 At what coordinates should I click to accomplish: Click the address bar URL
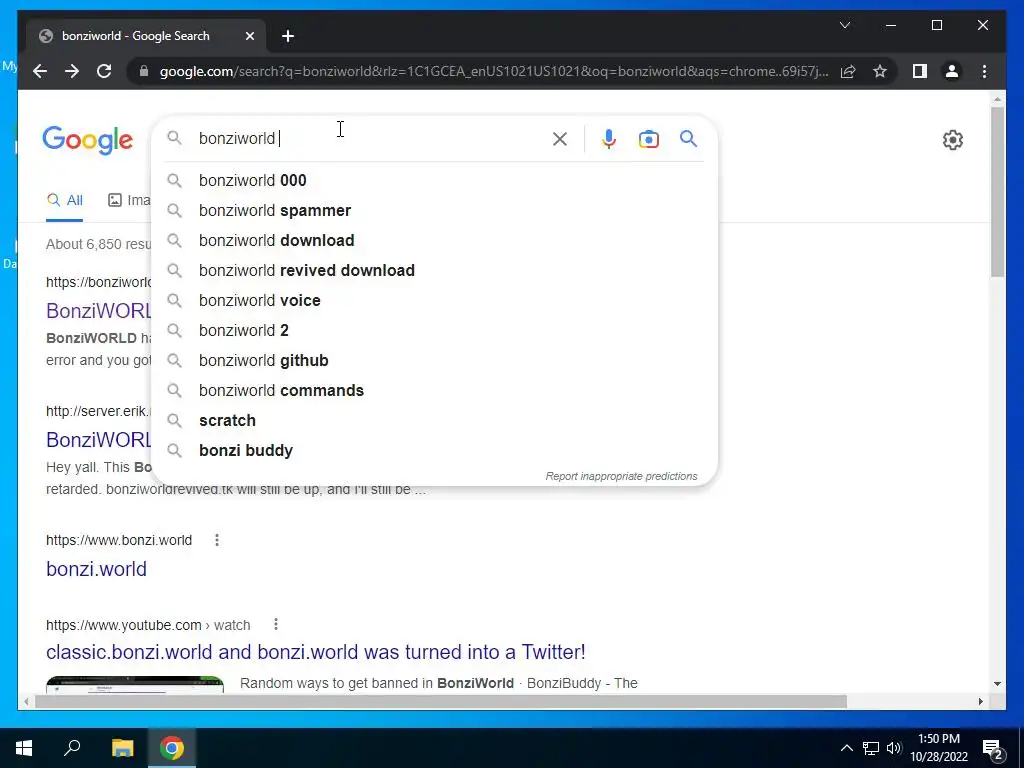(494, 71)
